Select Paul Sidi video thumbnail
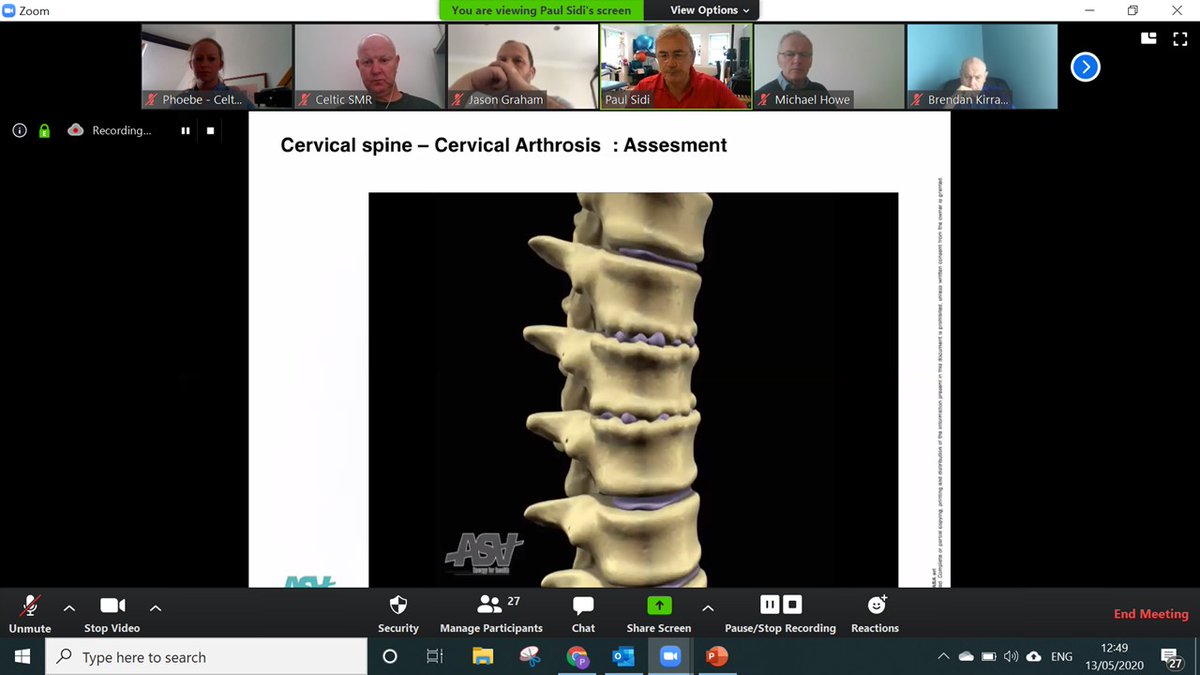This screenshot has width=1200, height=675. (676, 66)
